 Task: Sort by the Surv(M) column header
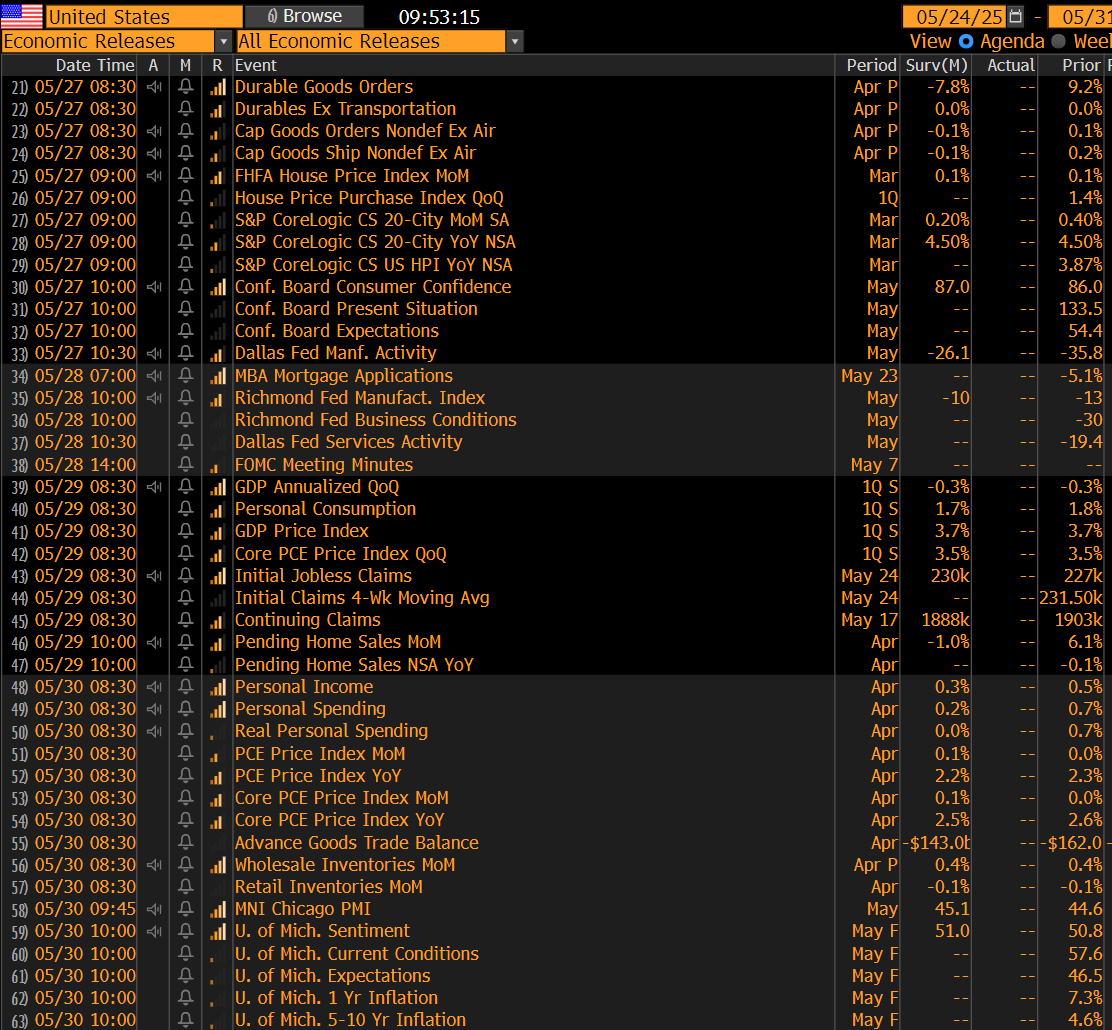[x=937, y=65]
